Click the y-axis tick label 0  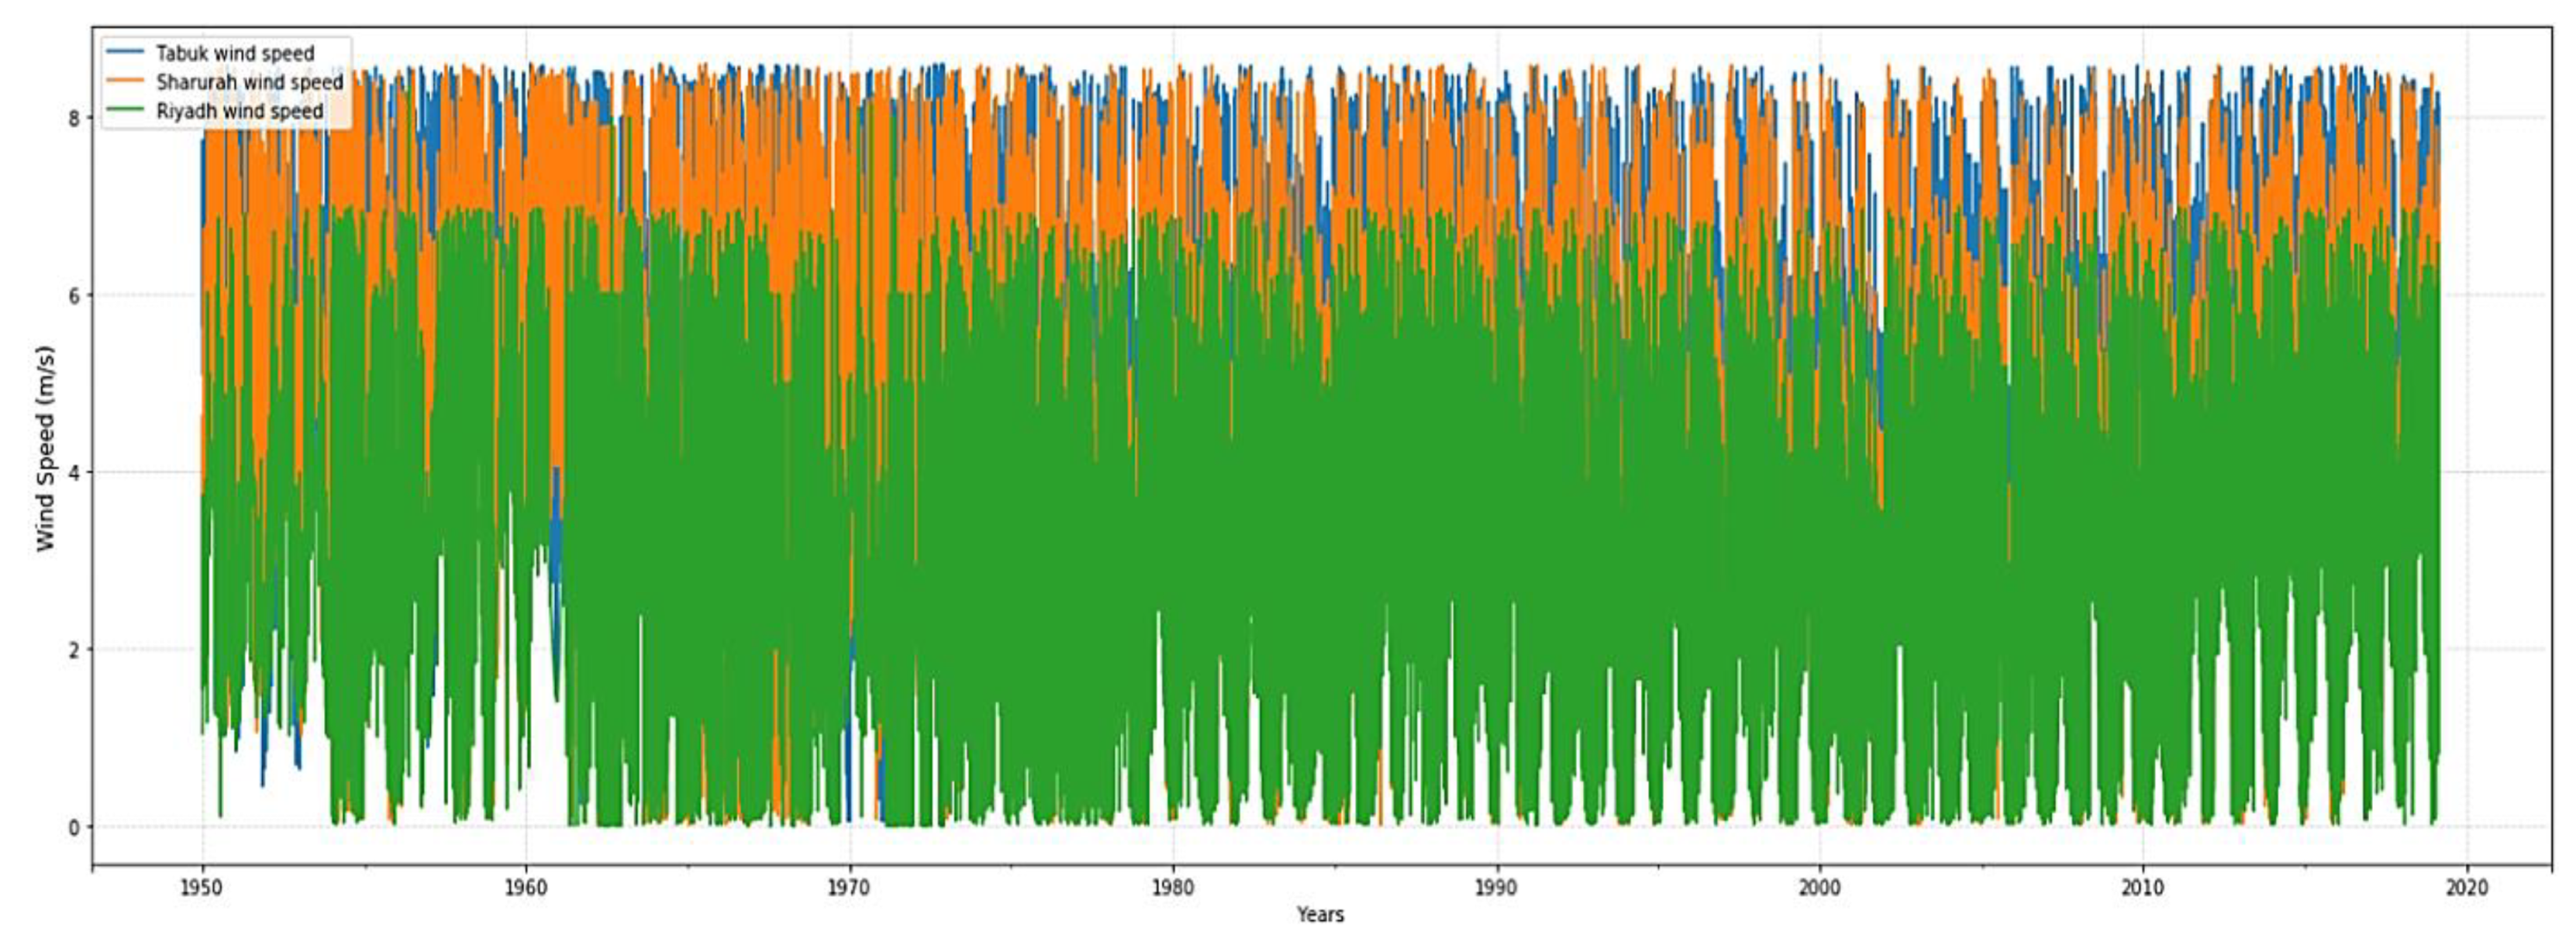click(x=74, y=827)
